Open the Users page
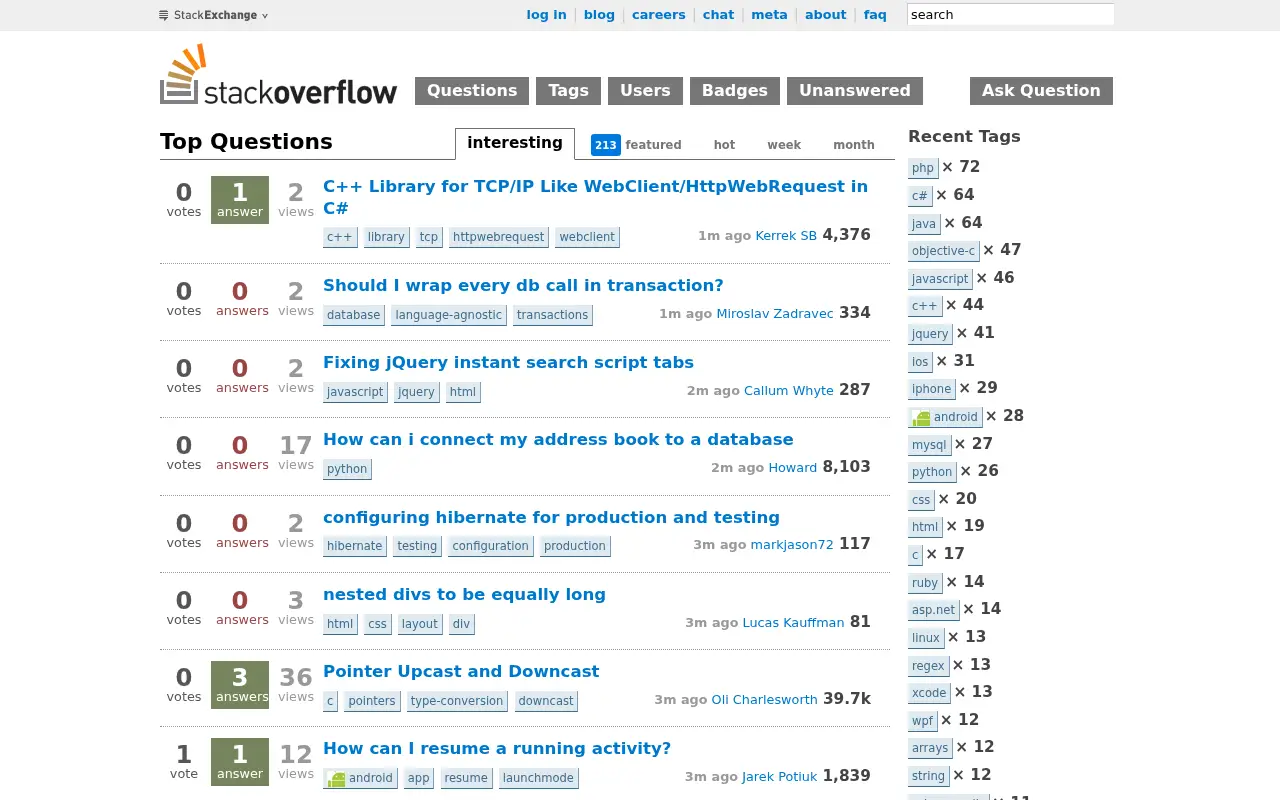The image size is (1280, 800). 645,91
